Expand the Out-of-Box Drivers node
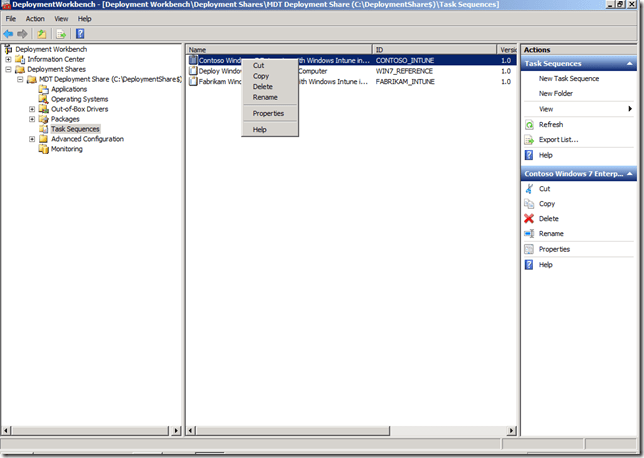The width and height of the screenshot is (644, 458). point(32,109)
